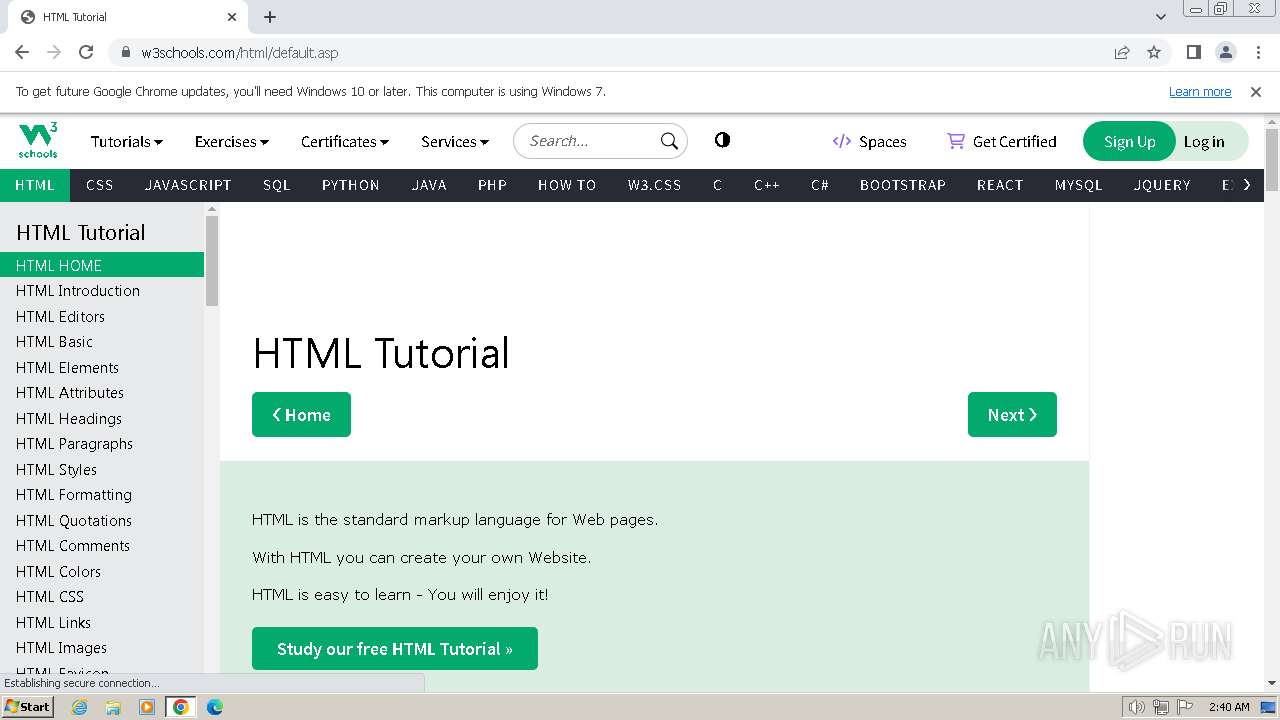The image size is (1280, 720).
Task: Open Chrome profile avatar
Action: (x=1225, y=52)
